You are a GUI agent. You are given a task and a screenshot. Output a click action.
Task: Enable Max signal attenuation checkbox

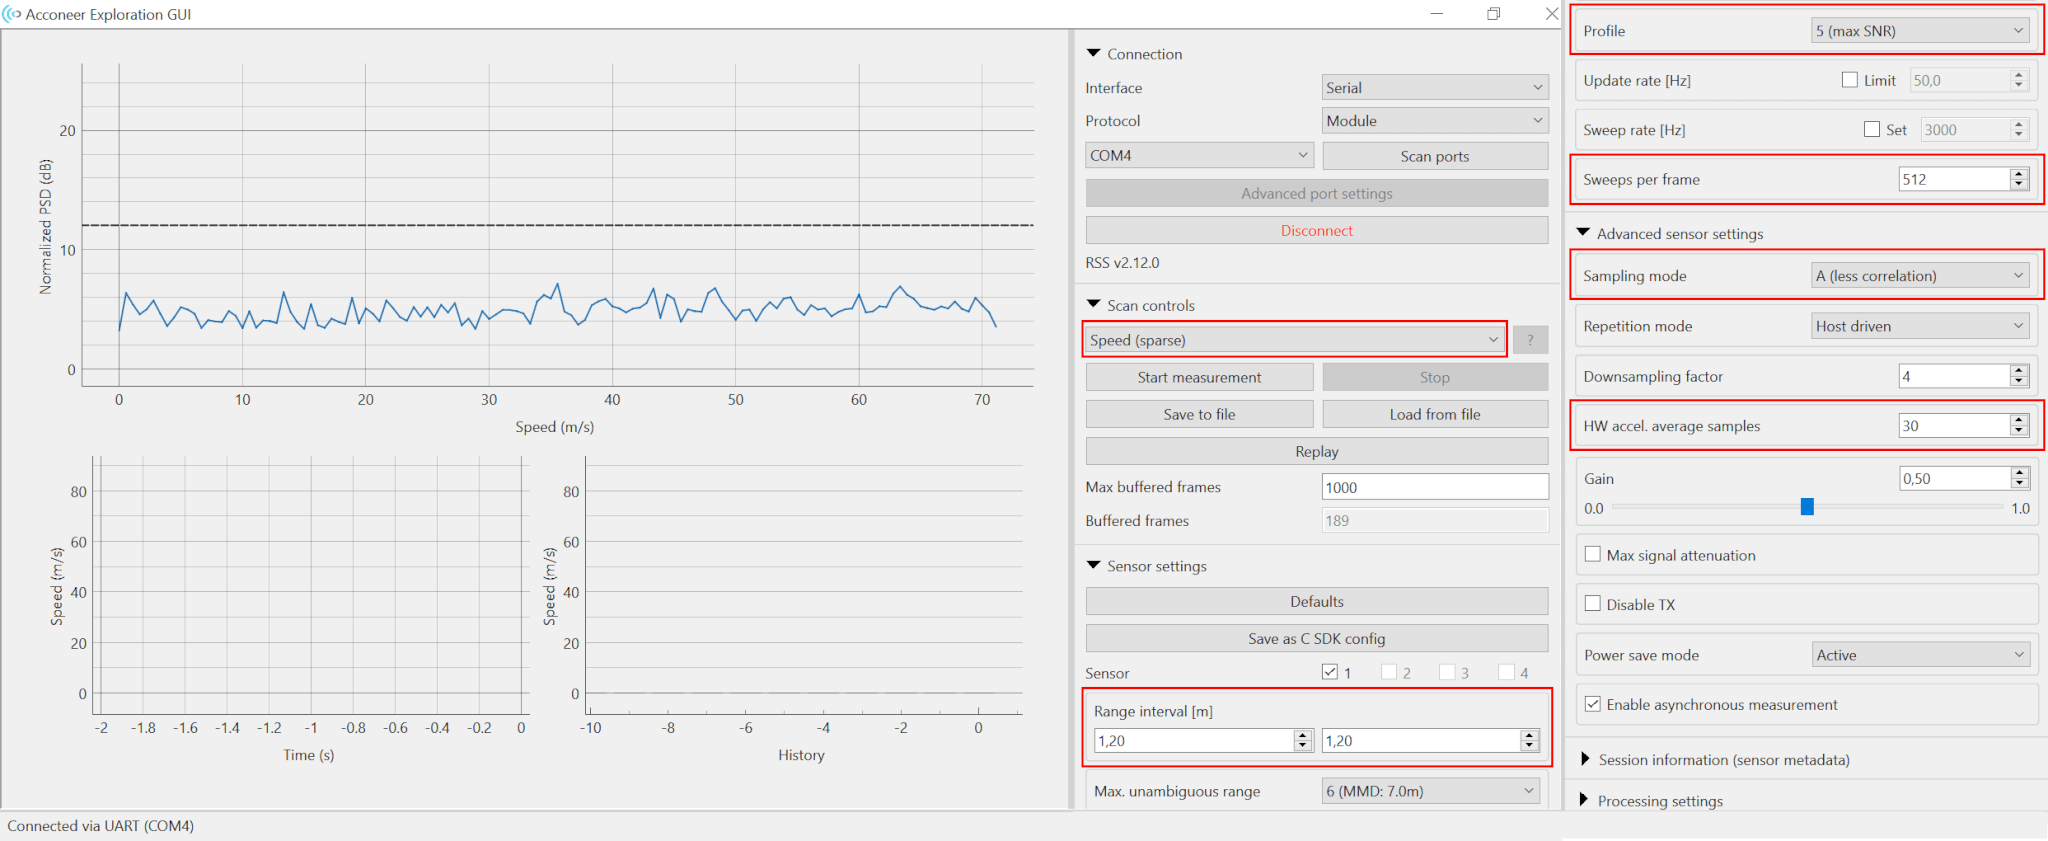[1593, 554]
